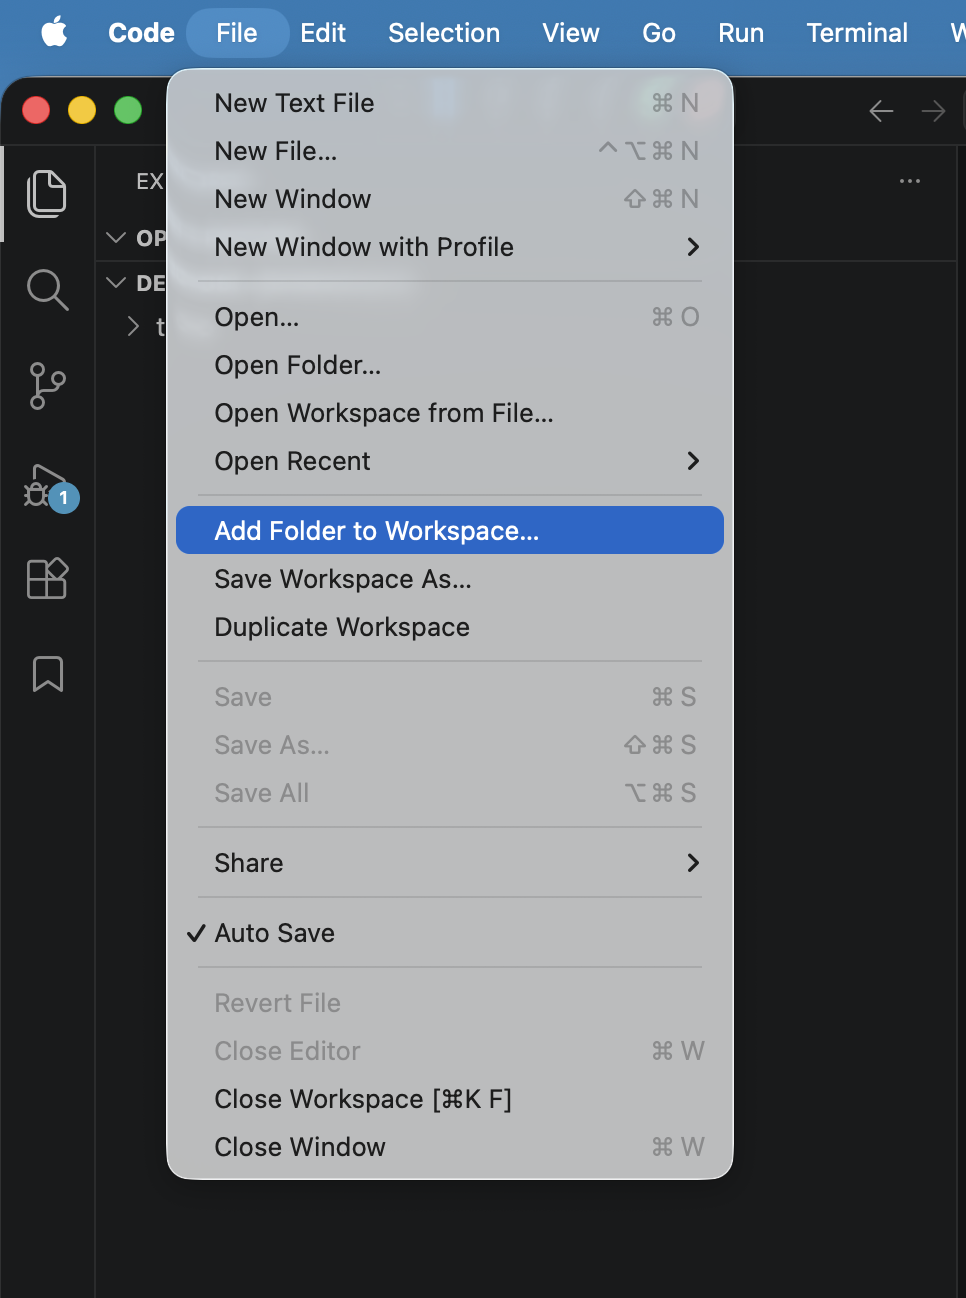The image size is (966, 1298).
Task: Expand Open Recent submenu
Action: pos(449,461)
